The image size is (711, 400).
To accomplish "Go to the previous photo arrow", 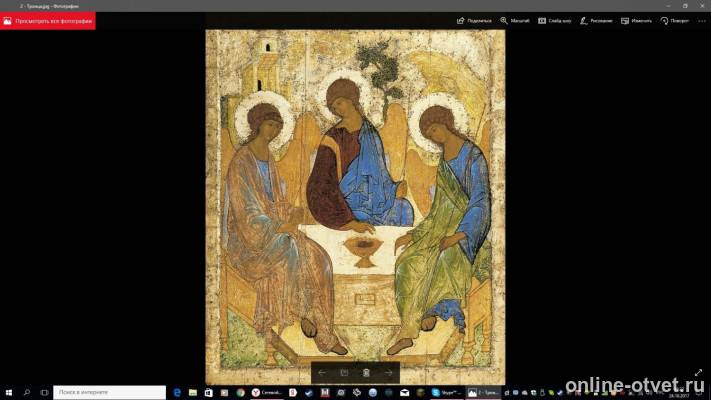I will [x=322, y=373].
